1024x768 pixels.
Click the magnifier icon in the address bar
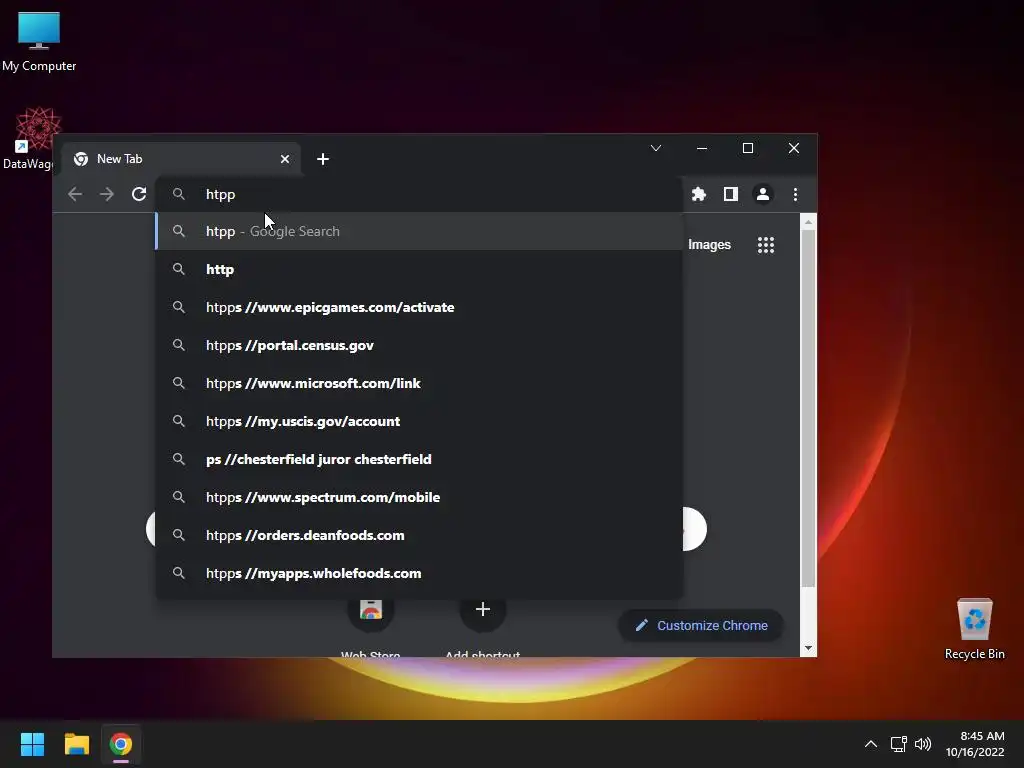(178, 194)
